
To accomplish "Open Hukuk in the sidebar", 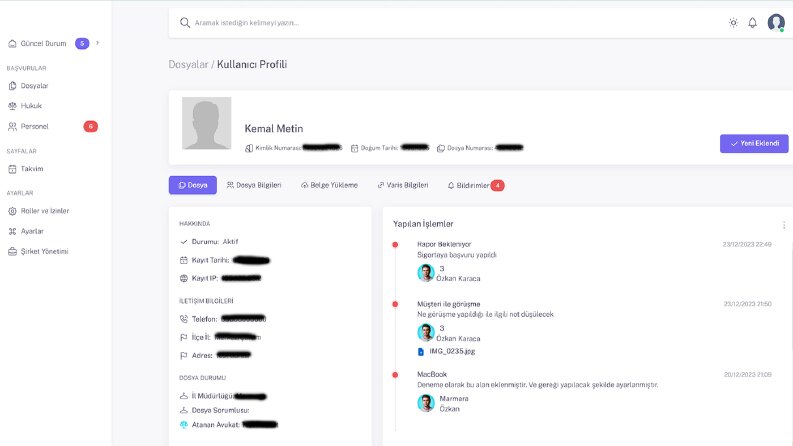I will [x=31, y=106].
